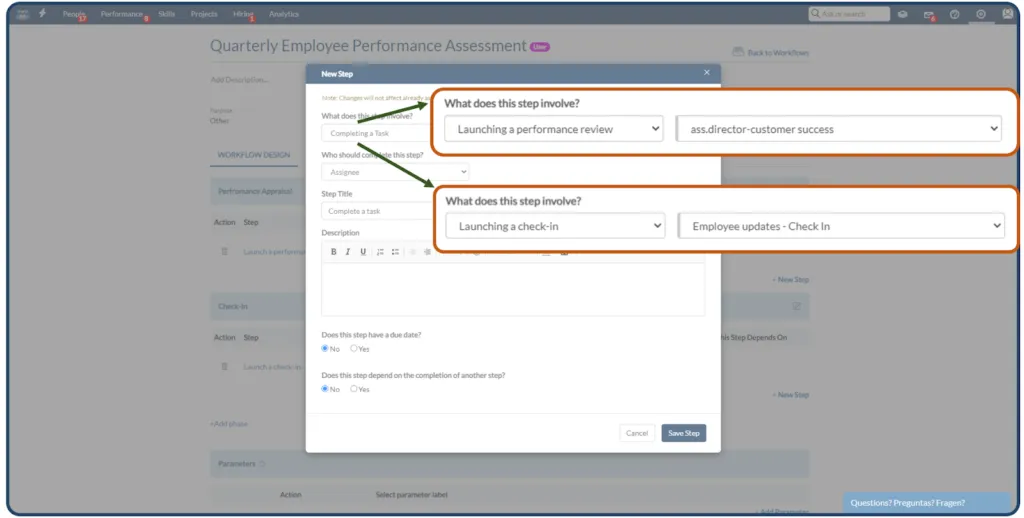The height and width of the screenshot is (518, 1024).
Task: Switch to the Workflow Design tab
Action: point(254,155)
